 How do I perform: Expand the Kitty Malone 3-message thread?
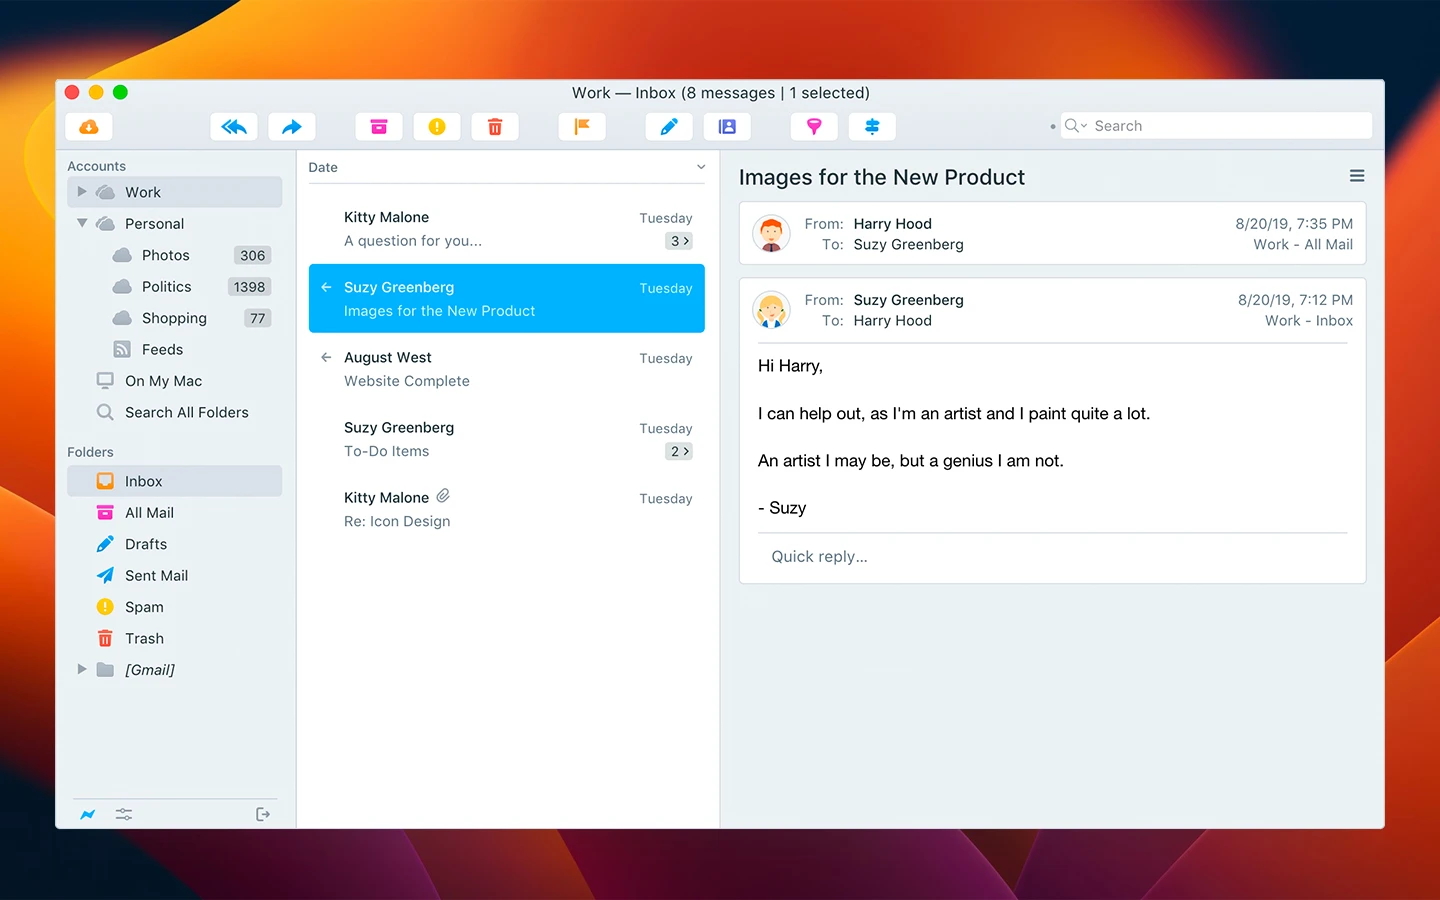[679, 241]
